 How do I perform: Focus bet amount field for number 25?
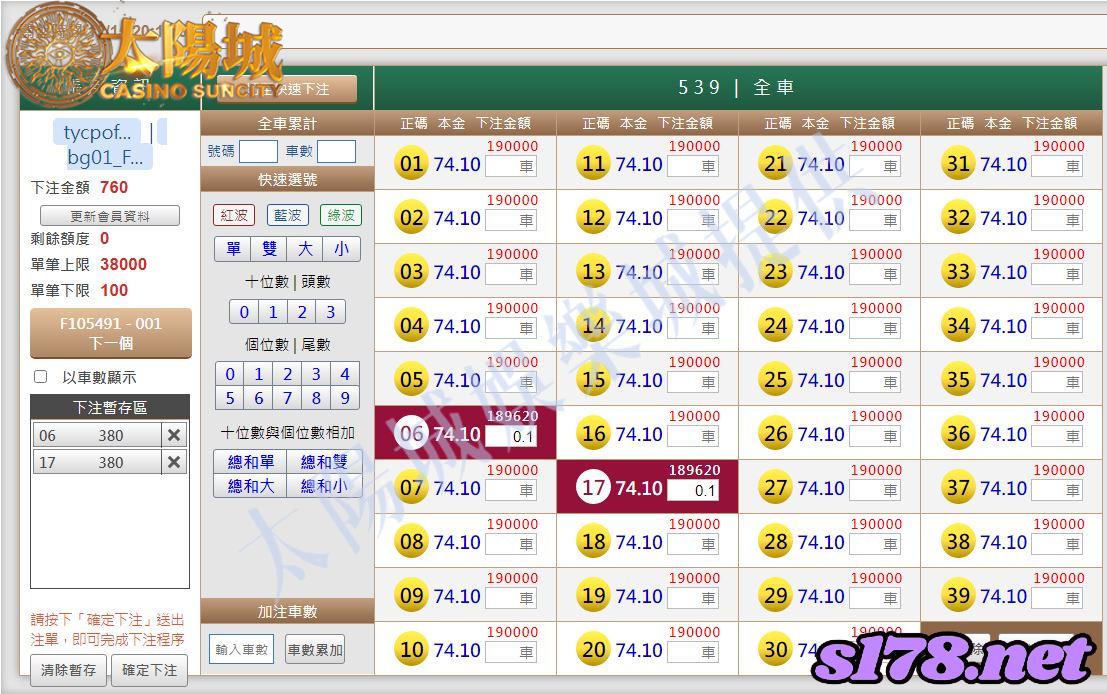(x=875, y=382)
